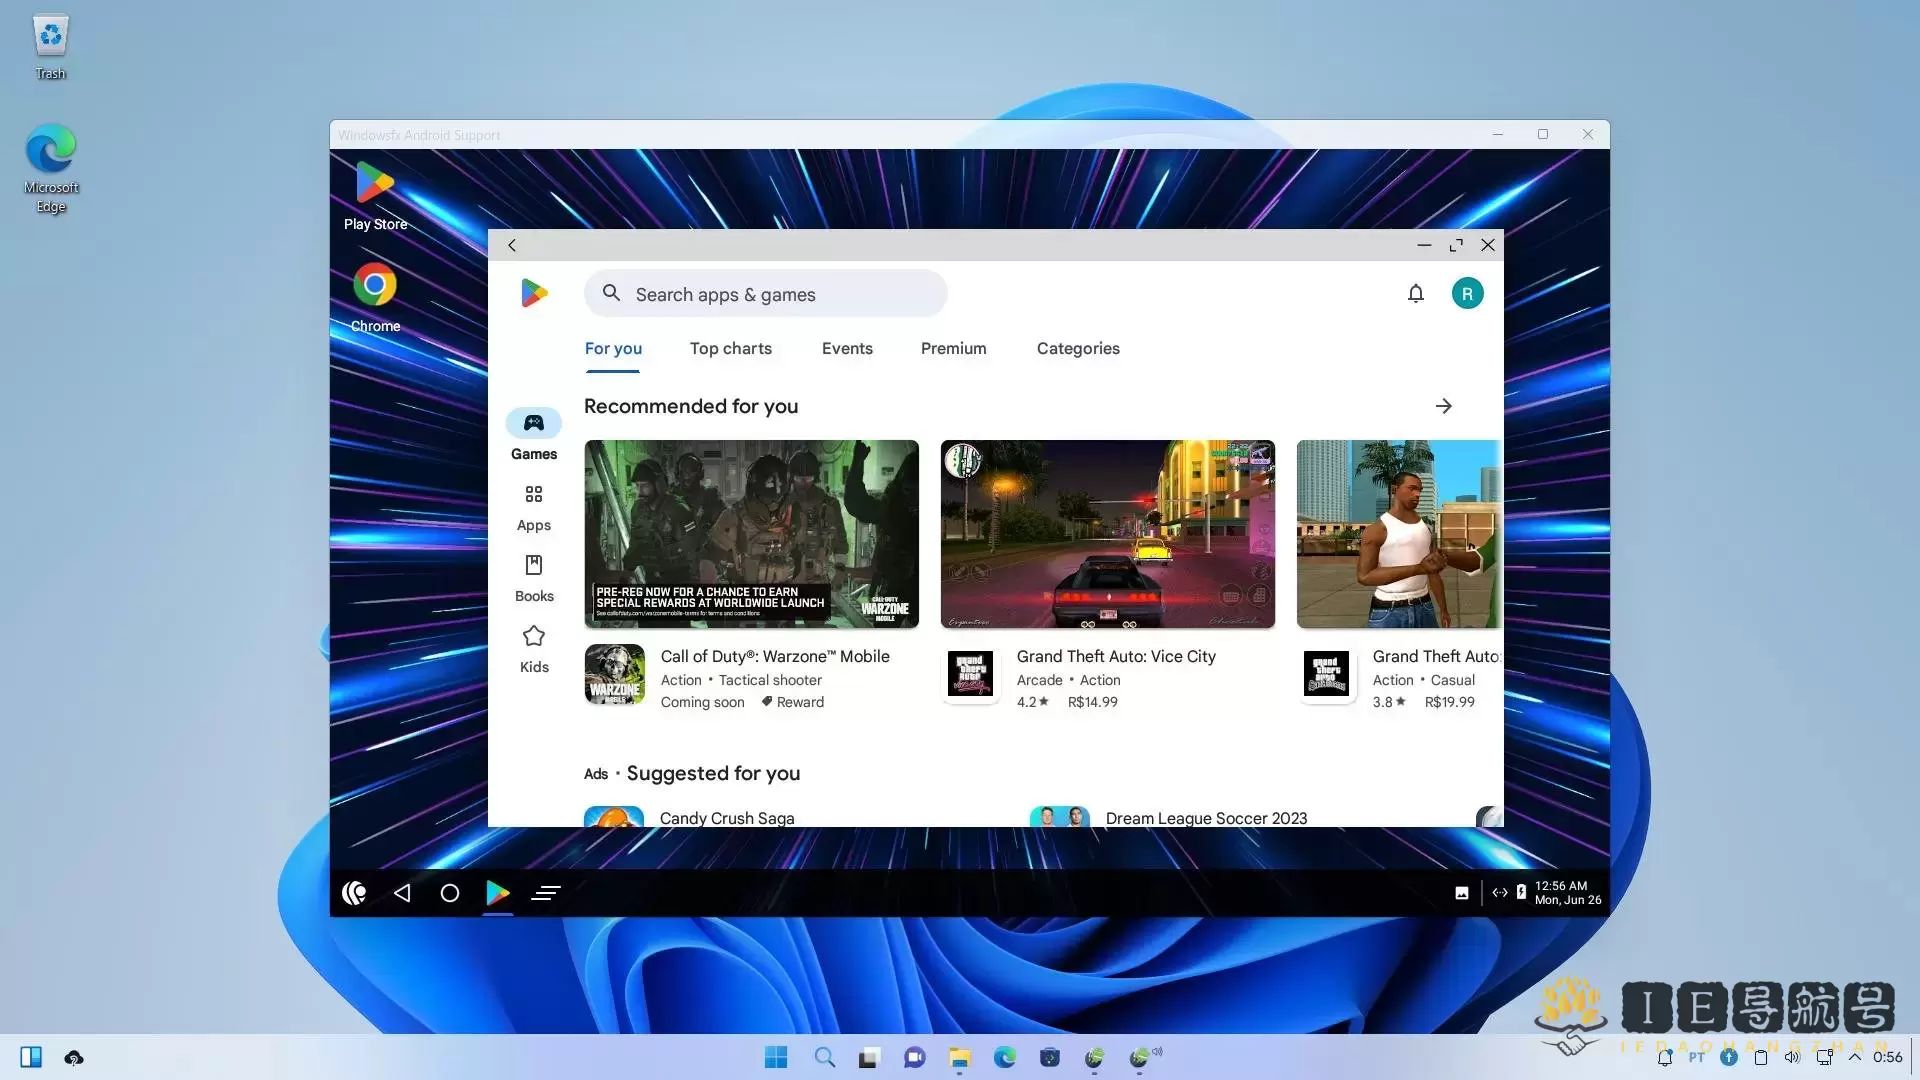
Task: Click the R$19.99 price of San Andreas
Action: (x=1449, y=702)
